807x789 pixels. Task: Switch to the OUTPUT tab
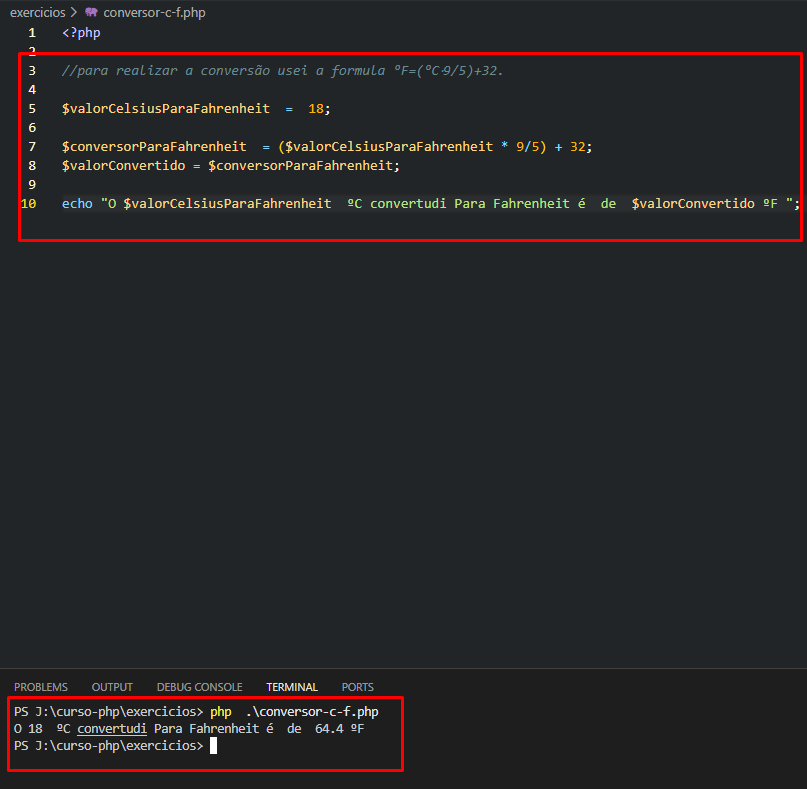pyautogui.click(x=112, y=687)
